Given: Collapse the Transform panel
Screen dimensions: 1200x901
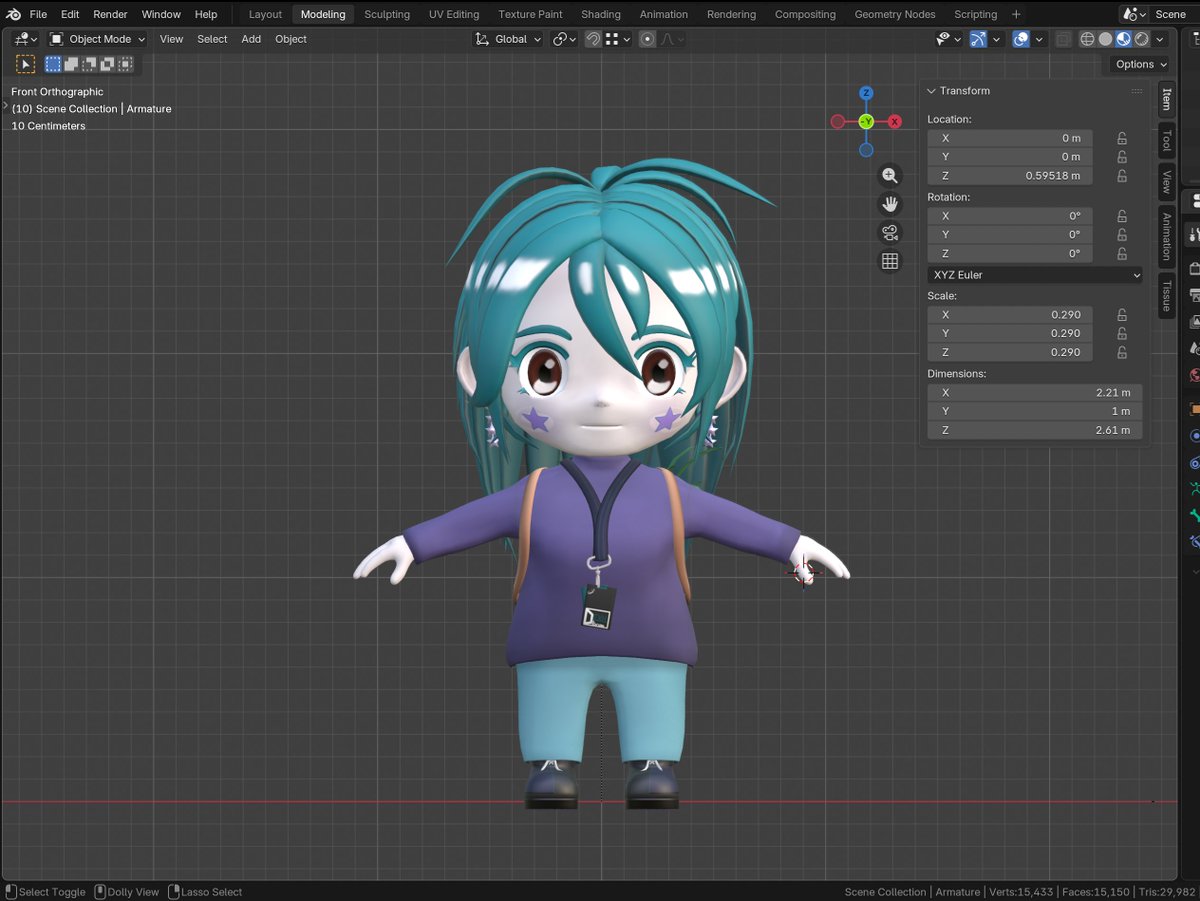Looking at the screenshot, I should (932, 91).
